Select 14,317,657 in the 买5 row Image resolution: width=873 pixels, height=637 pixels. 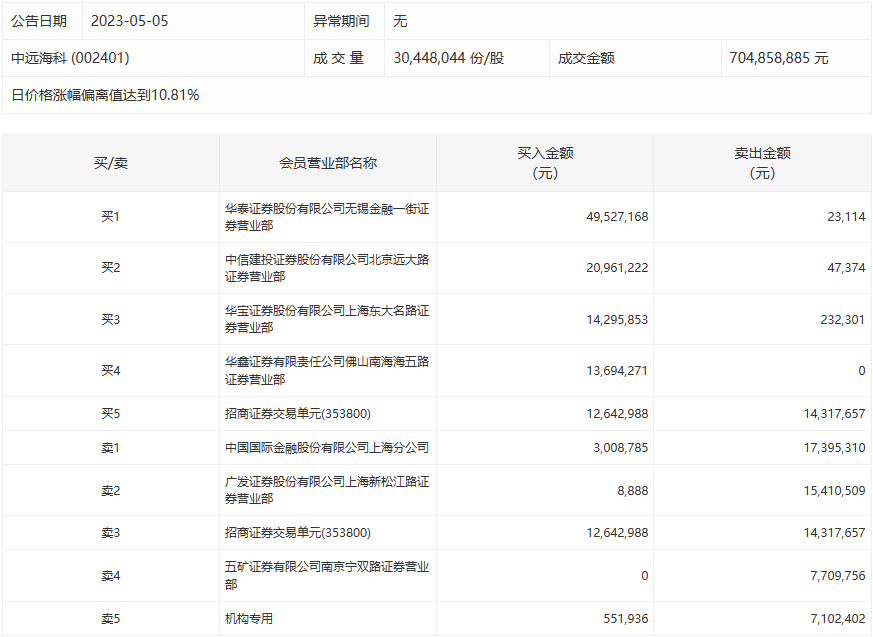[834, 414]
